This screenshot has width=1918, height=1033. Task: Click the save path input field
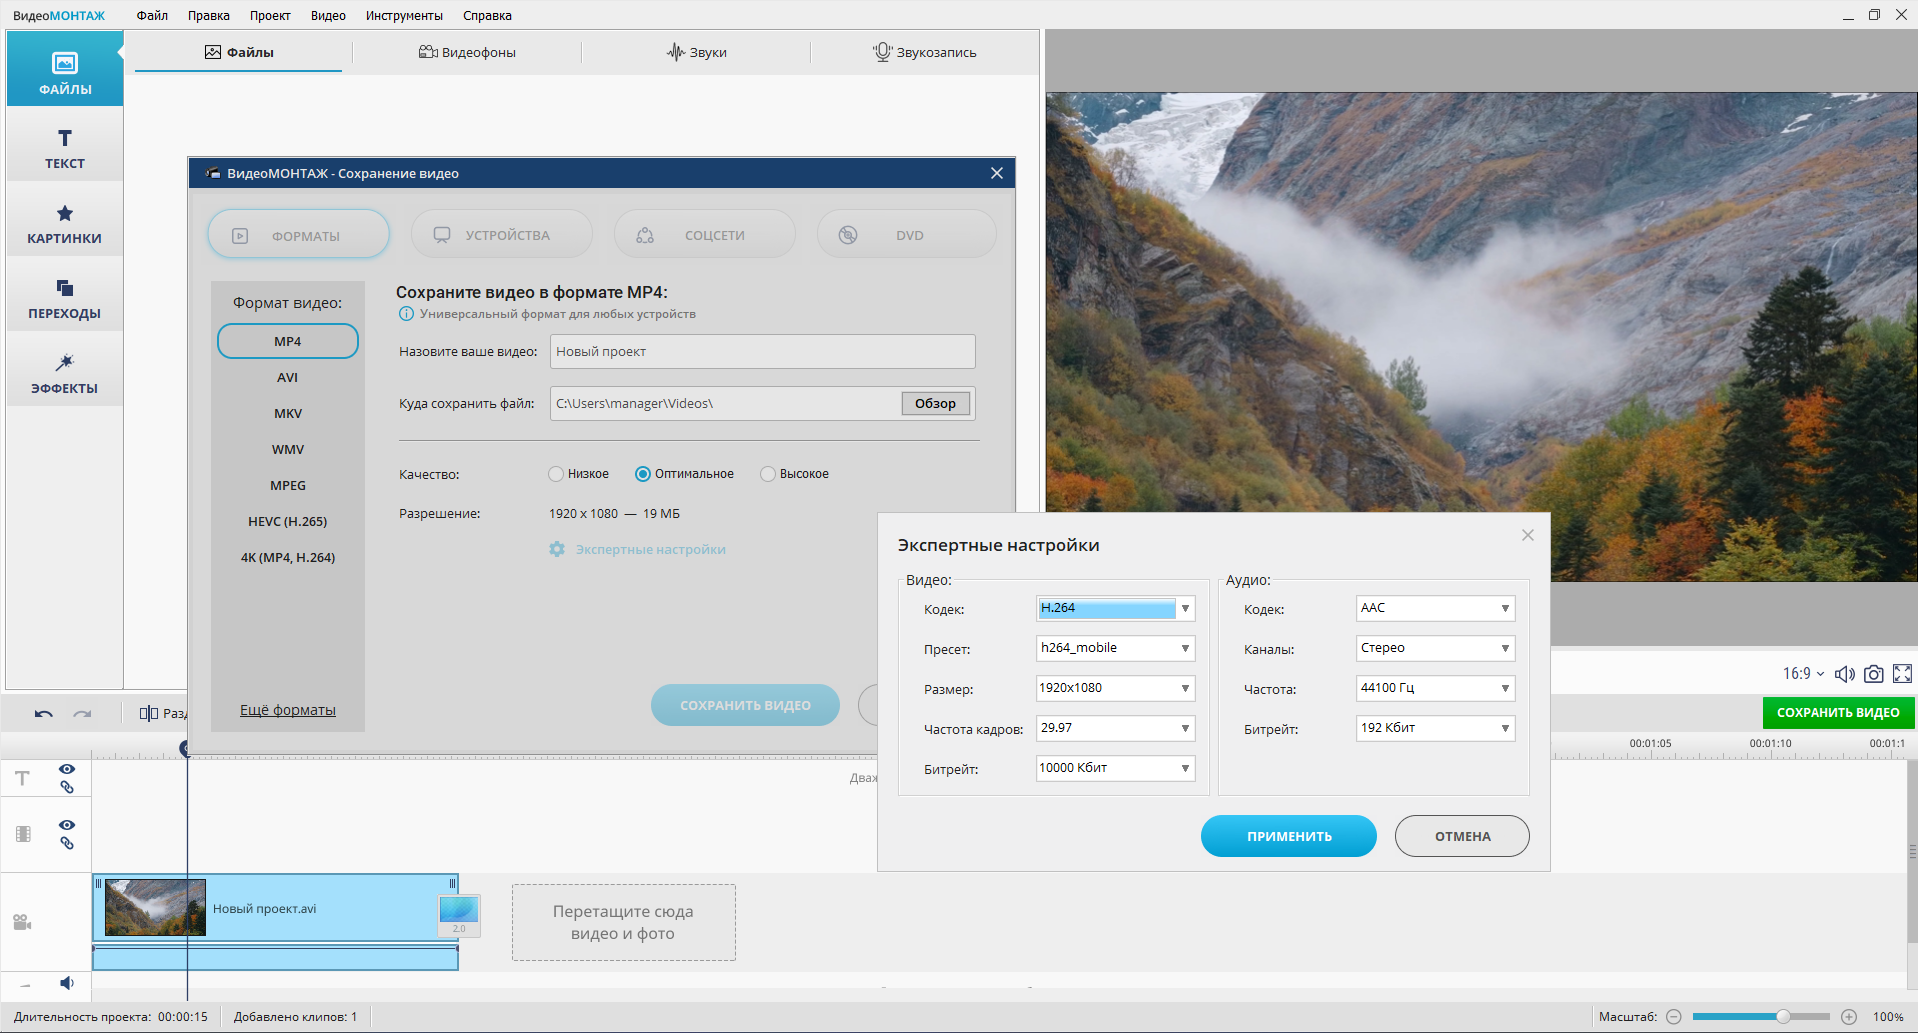(x=725, y=403)
